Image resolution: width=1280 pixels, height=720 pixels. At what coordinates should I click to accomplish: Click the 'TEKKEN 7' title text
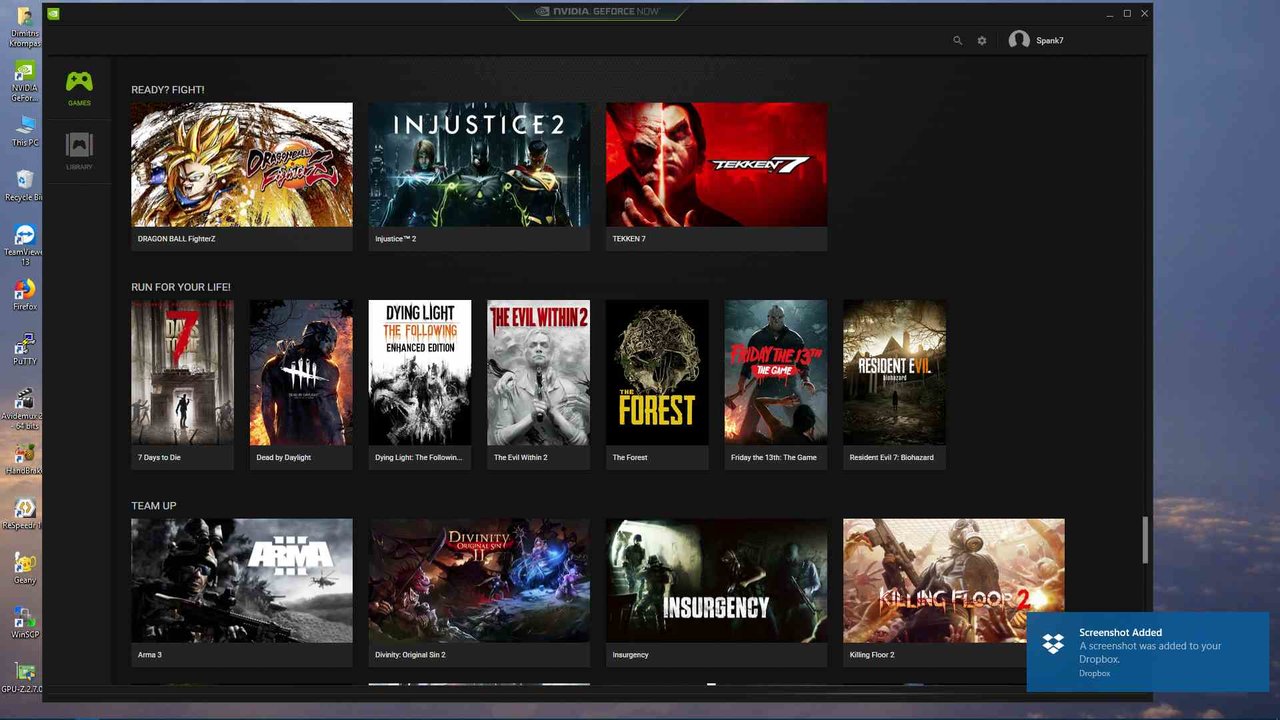click(629, 239)
